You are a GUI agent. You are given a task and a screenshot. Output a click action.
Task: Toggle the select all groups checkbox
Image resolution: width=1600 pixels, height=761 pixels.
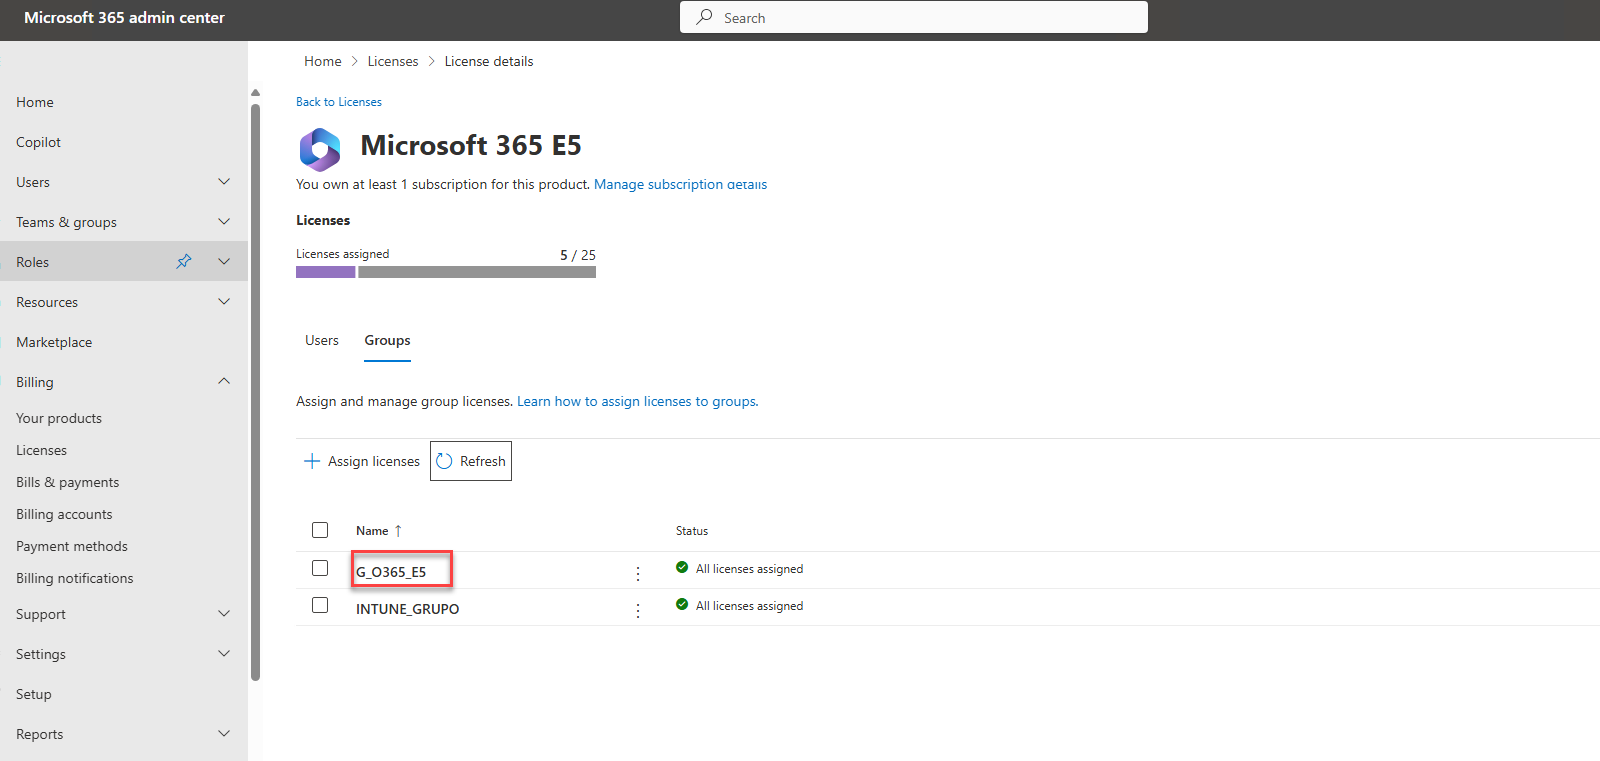coord(320,530)
